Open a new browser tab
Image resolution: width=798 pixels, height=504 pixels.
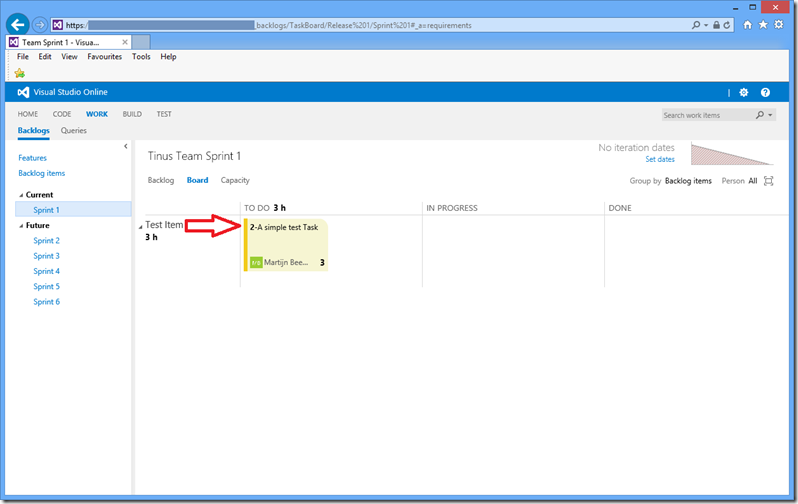click(141, 42)
